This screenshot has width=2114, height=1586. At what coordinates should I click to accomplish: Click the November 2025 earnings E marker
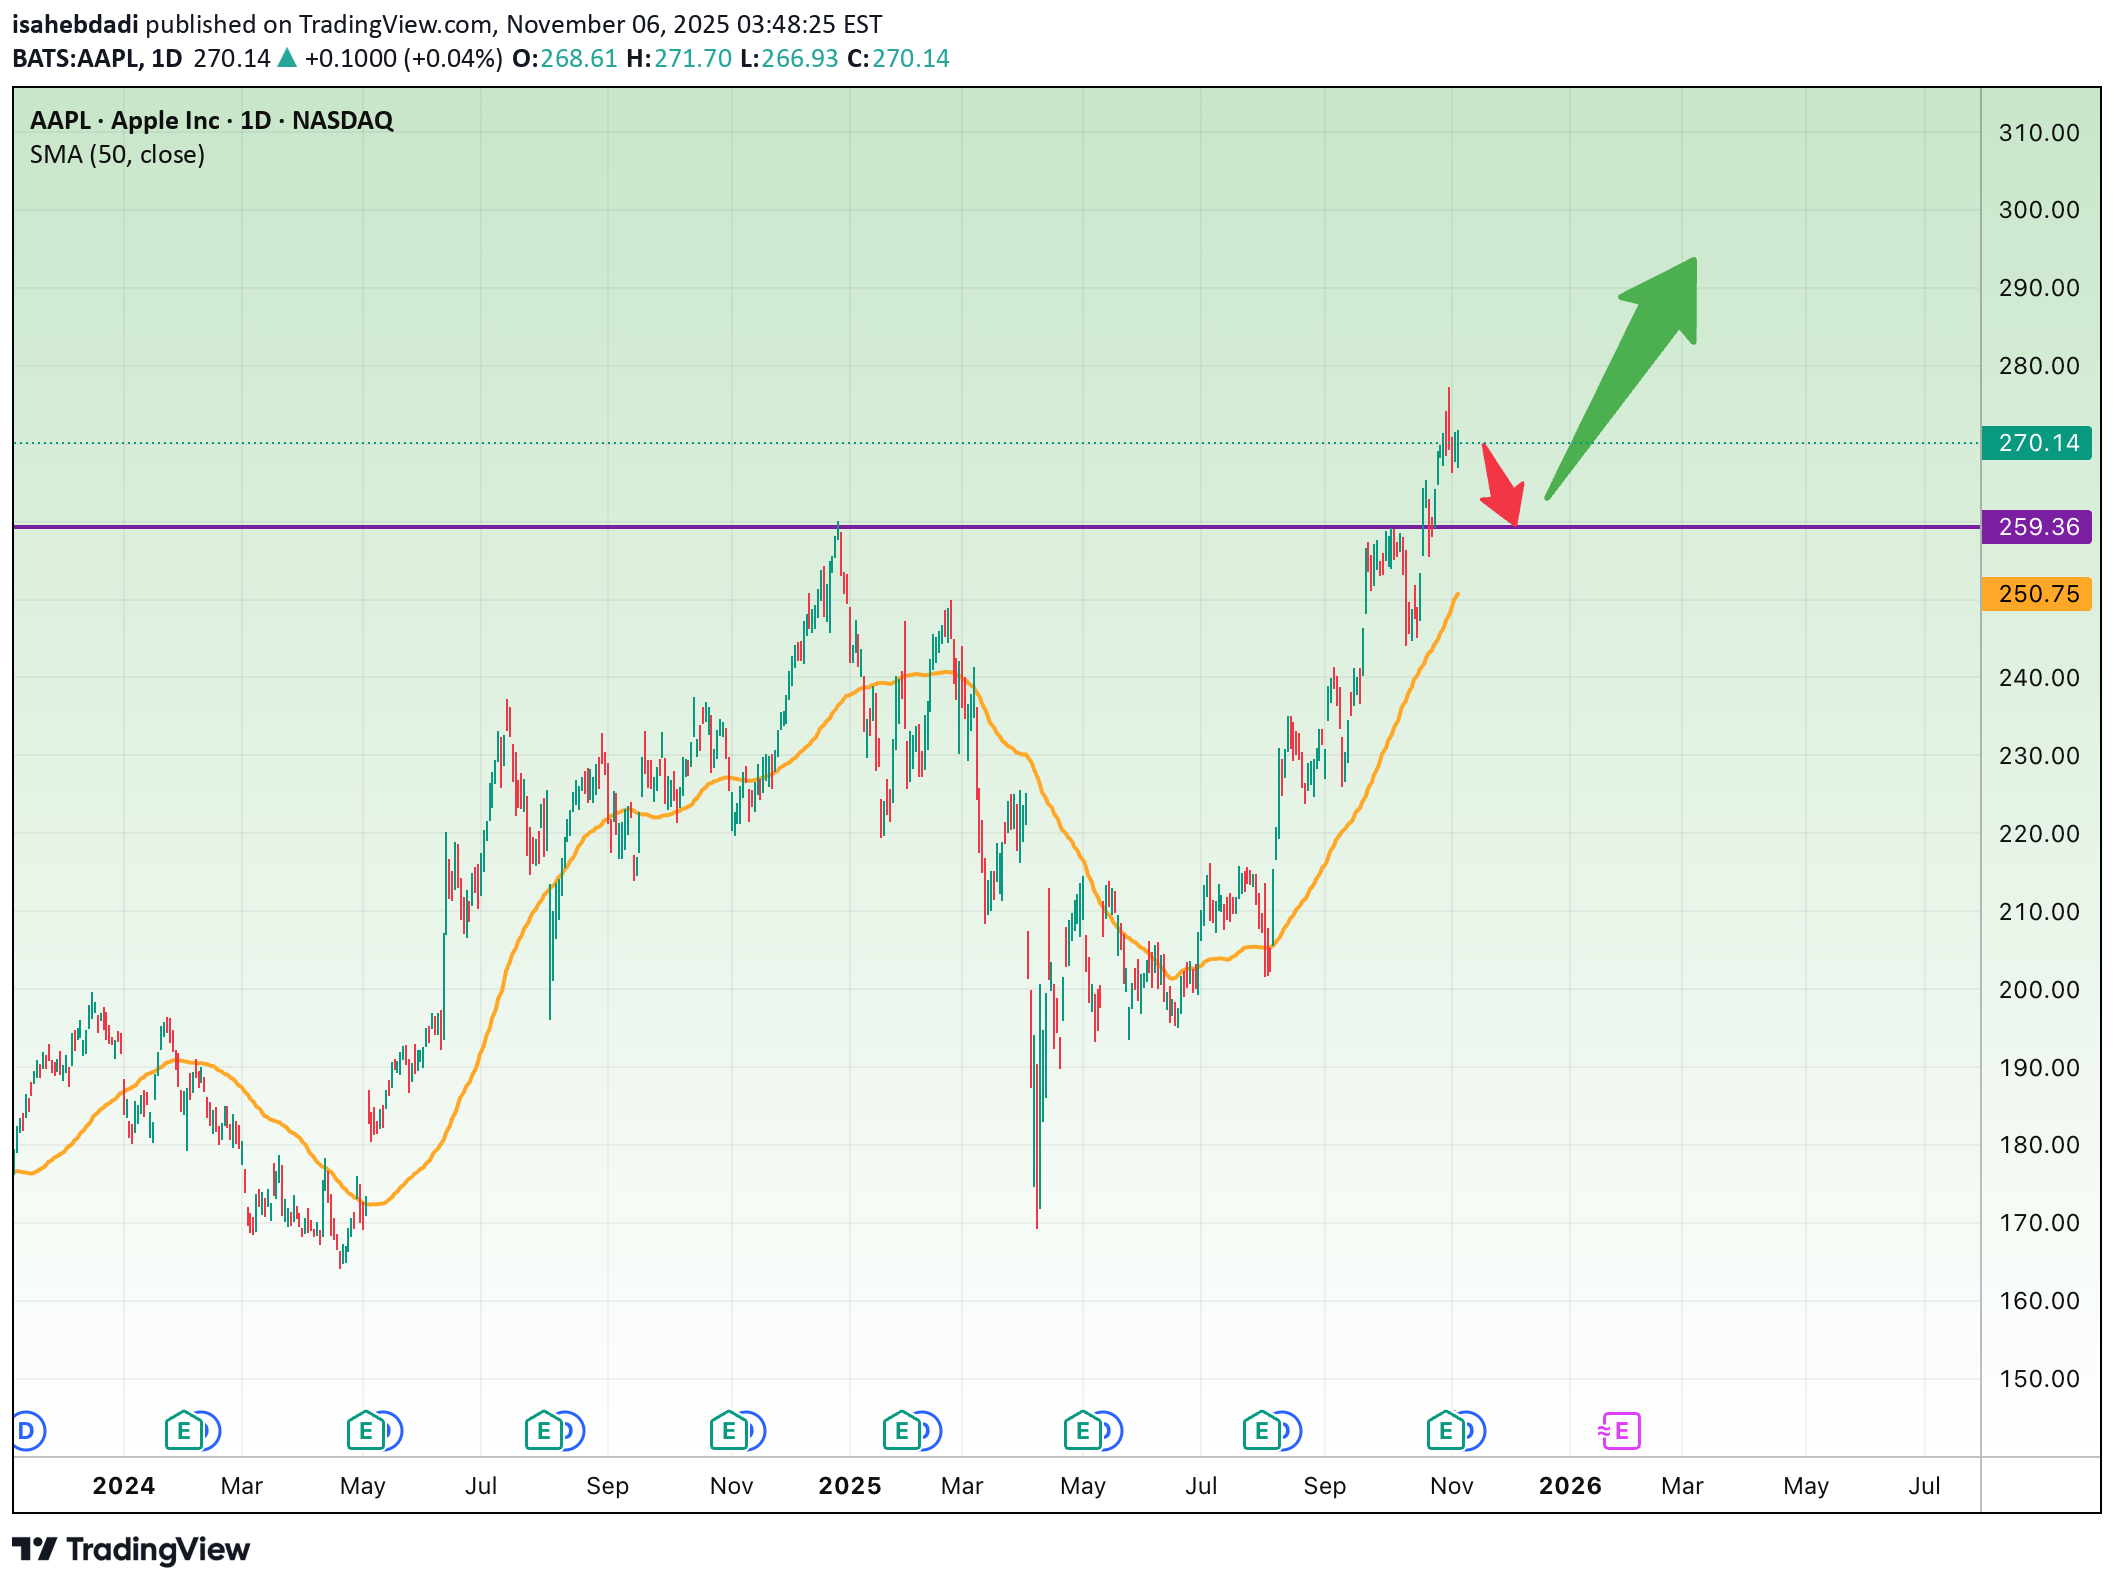point(1445,1431)
